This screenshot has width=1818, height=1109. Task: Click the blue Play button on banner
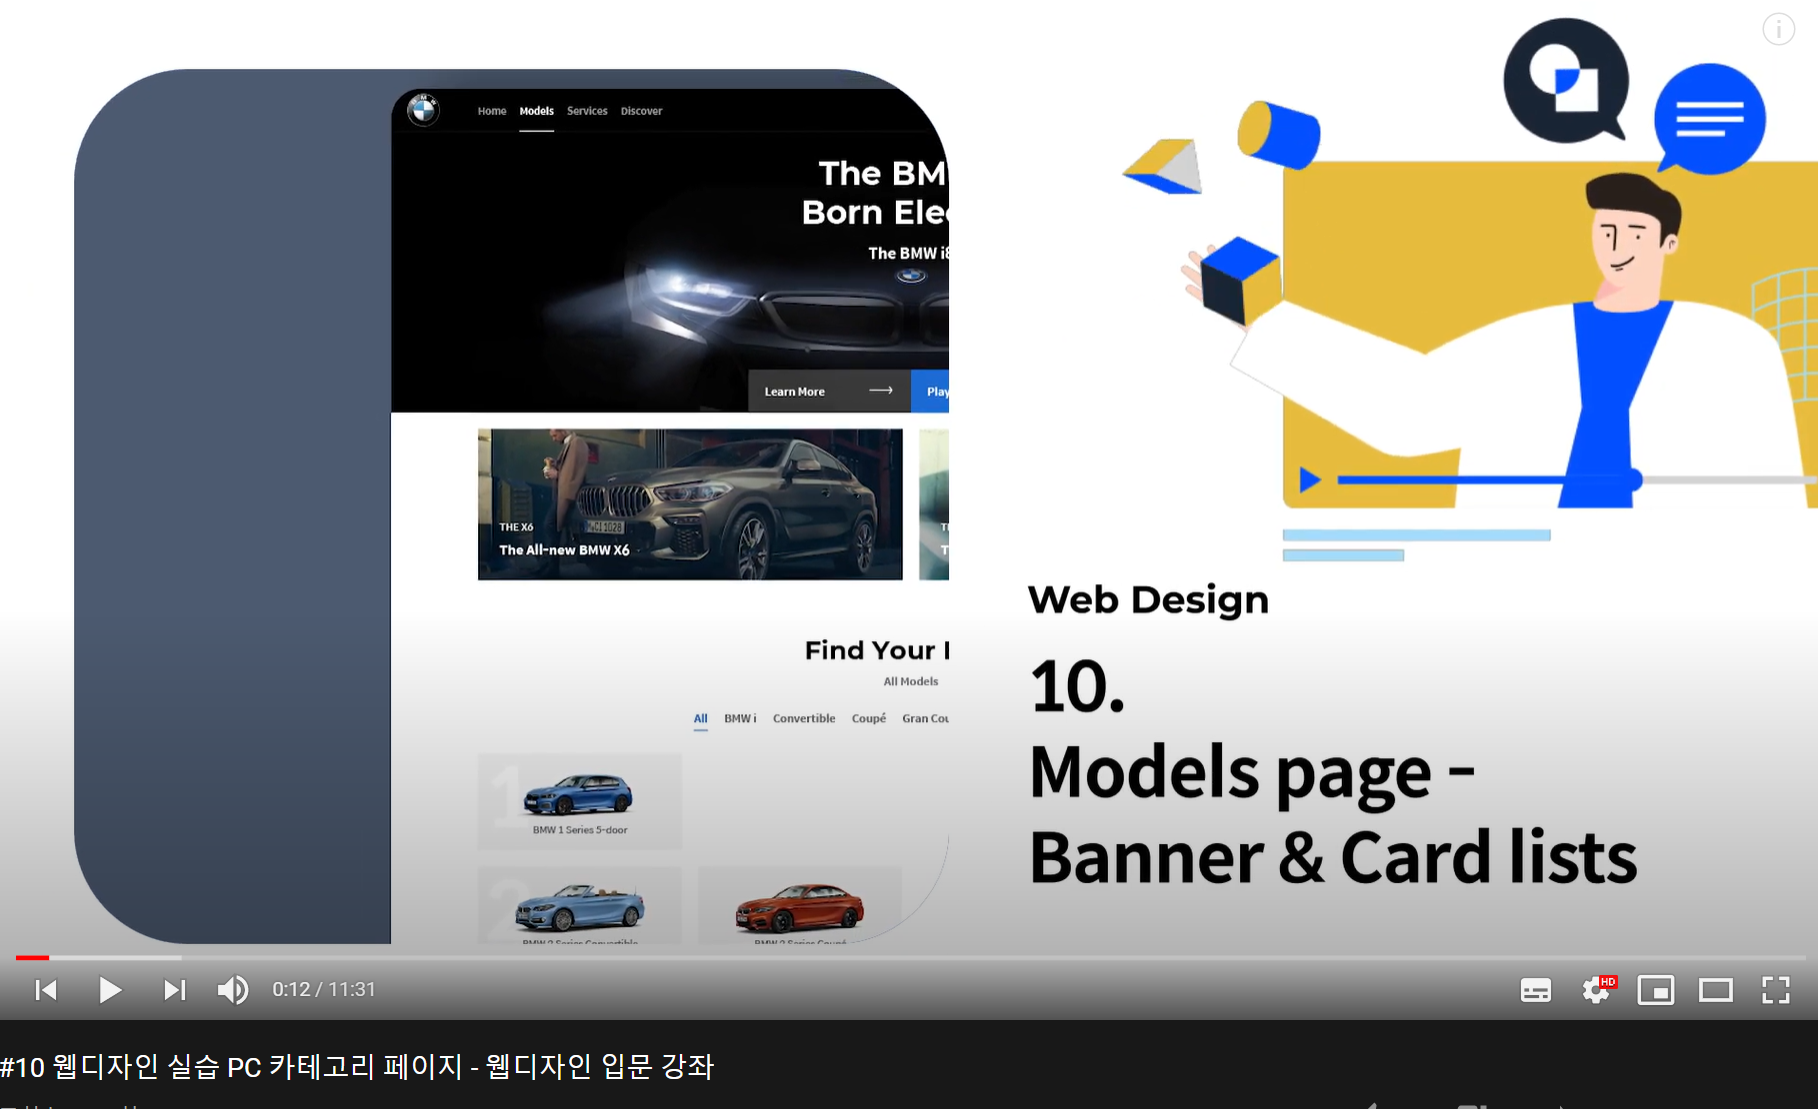930,391
